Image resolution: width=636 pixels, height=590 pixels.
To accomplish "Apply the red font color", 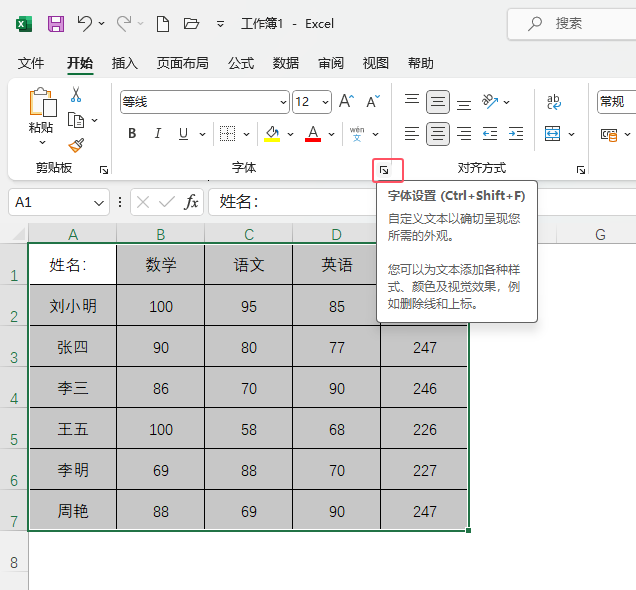I will [x=313, y=133].
